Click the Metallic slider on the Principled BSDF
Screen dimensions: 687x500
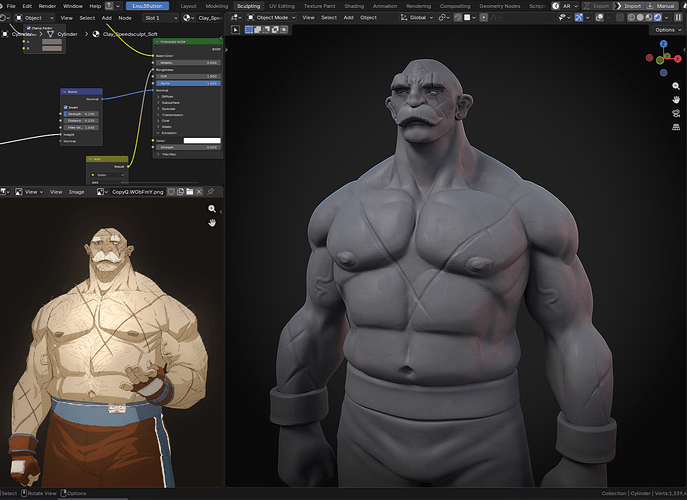[x=188, y=63]
